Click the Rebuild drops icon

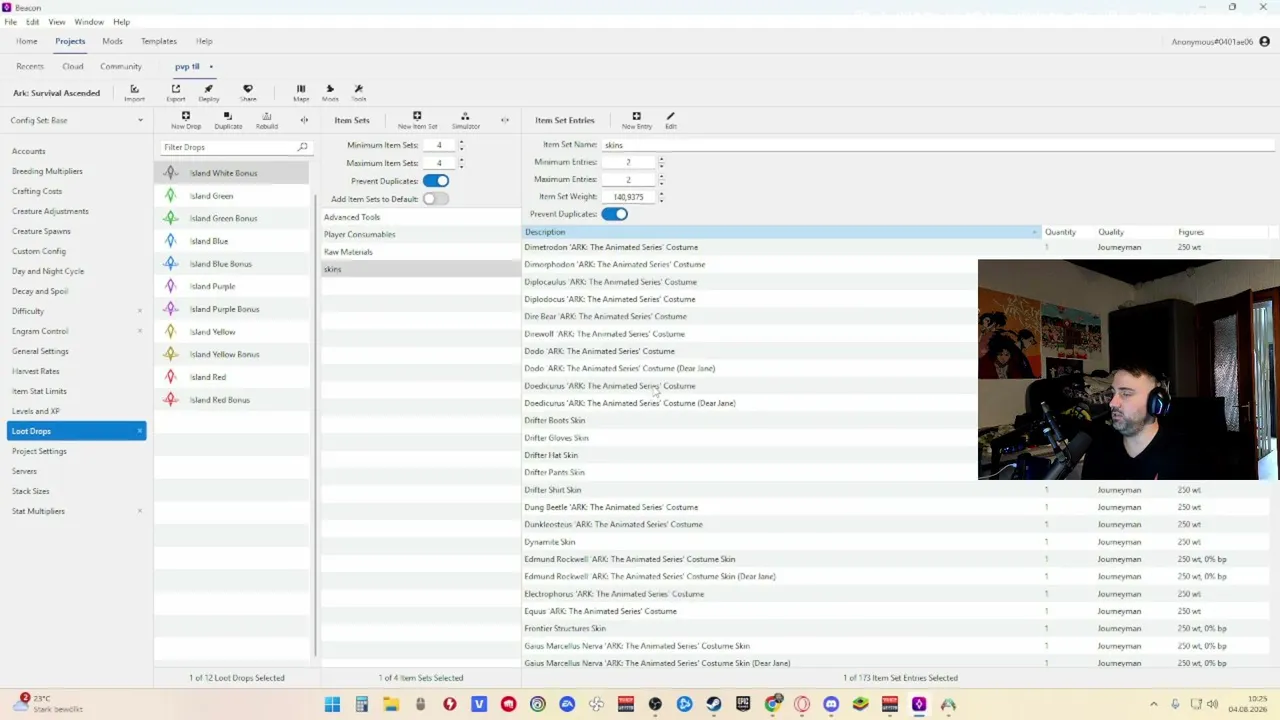point(267,120)
